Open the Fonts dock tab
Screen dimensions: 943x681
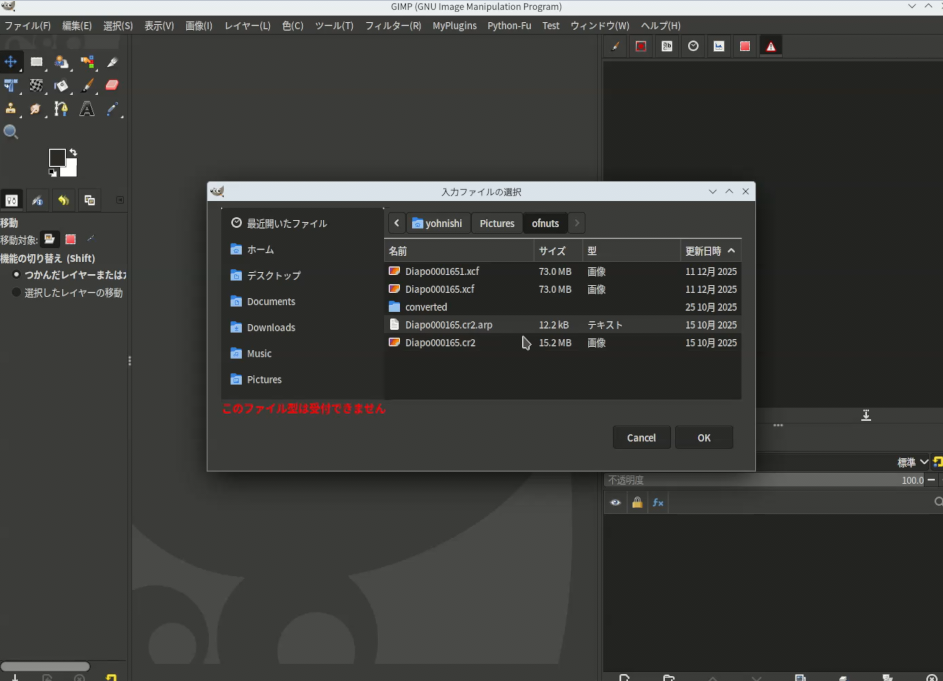[667, 46]
